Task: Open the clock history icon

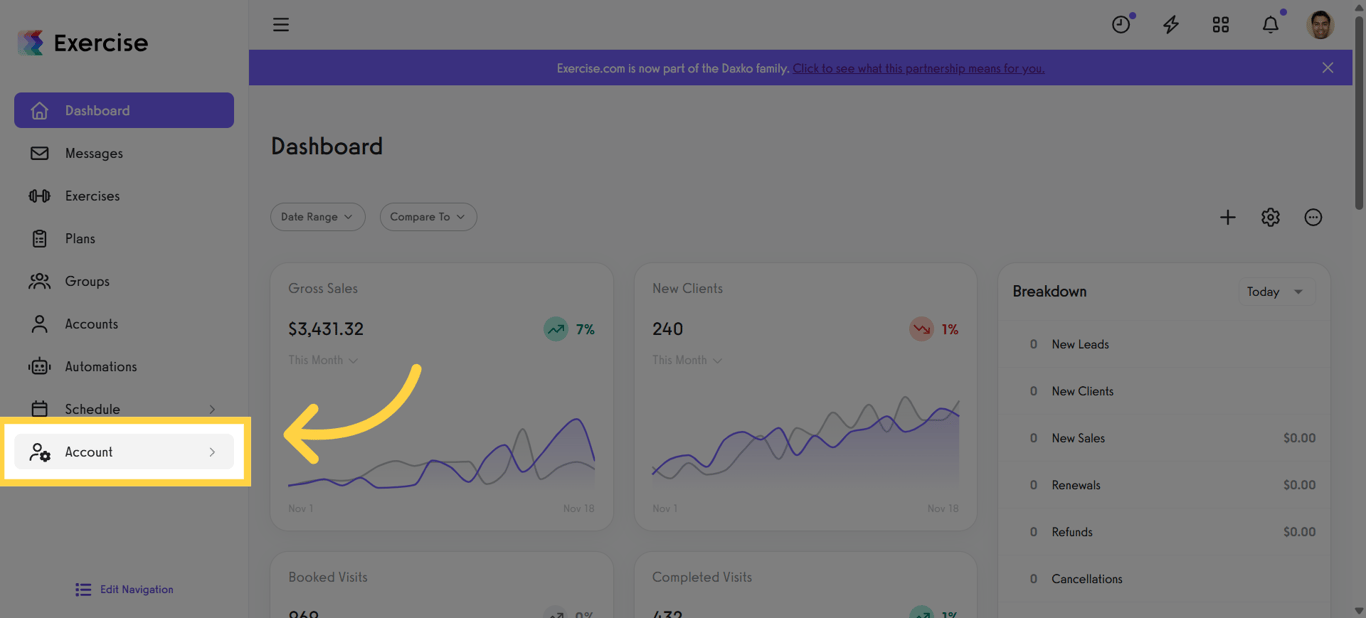Action: [1121, 25]
